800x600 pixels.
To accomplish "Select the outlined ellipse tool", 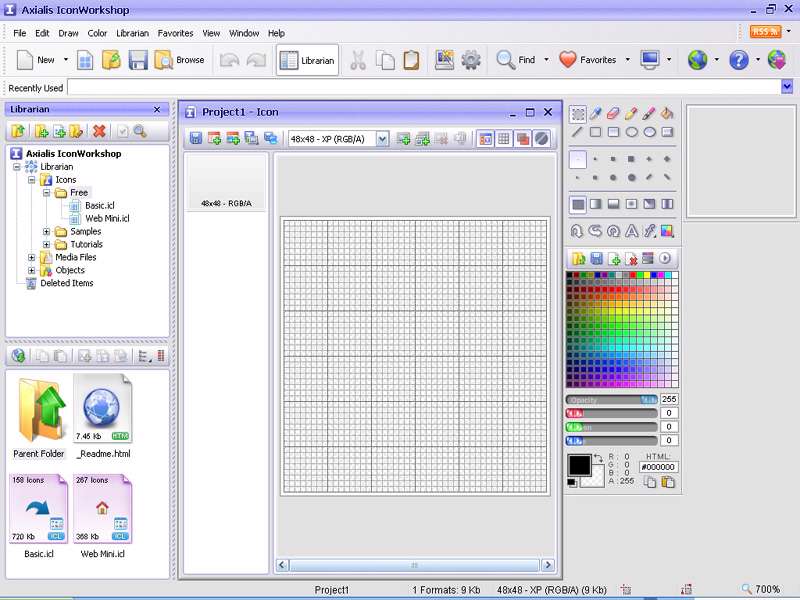I will pyautogui.click(x=631, y=132).
